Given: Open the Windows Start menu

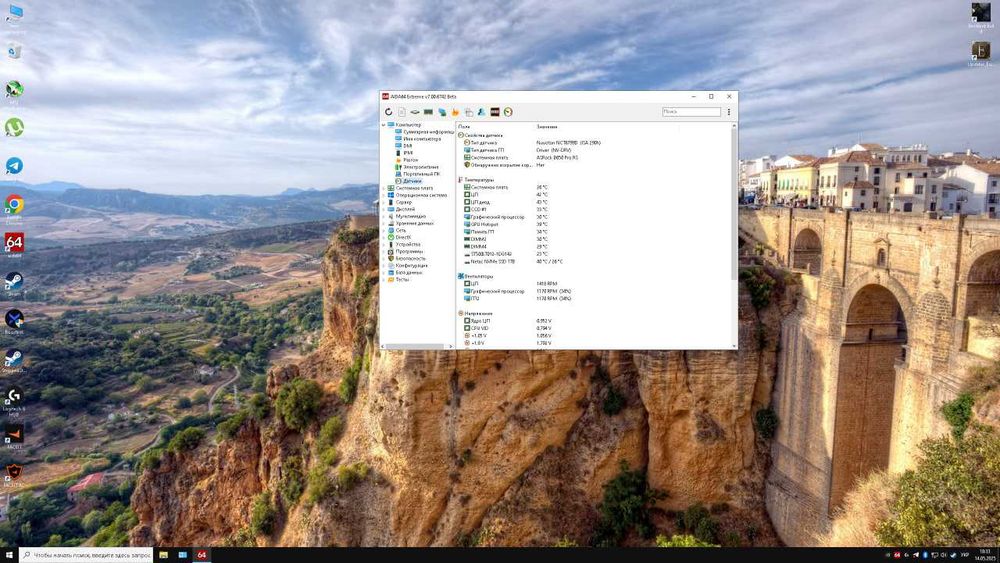Looking at the screenshot, I should (9, 555).
